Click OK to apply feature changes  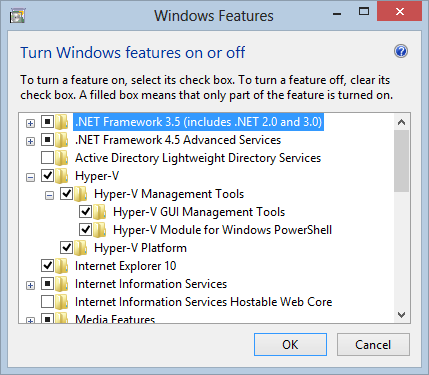click(290, 344)
